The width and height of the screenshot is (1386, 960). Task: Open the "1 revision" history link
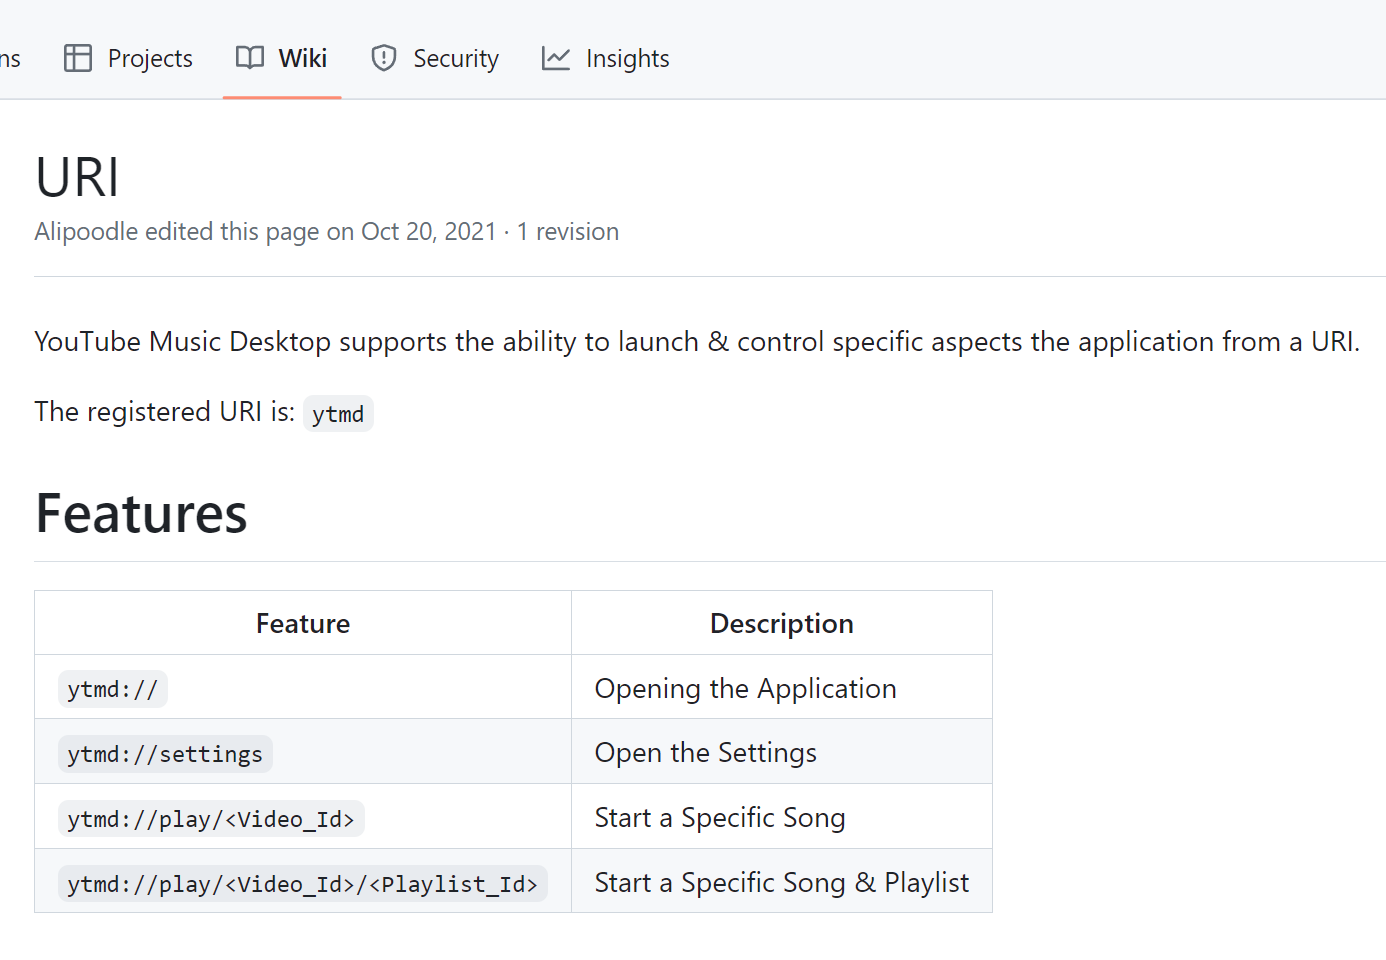click(567, 232)
